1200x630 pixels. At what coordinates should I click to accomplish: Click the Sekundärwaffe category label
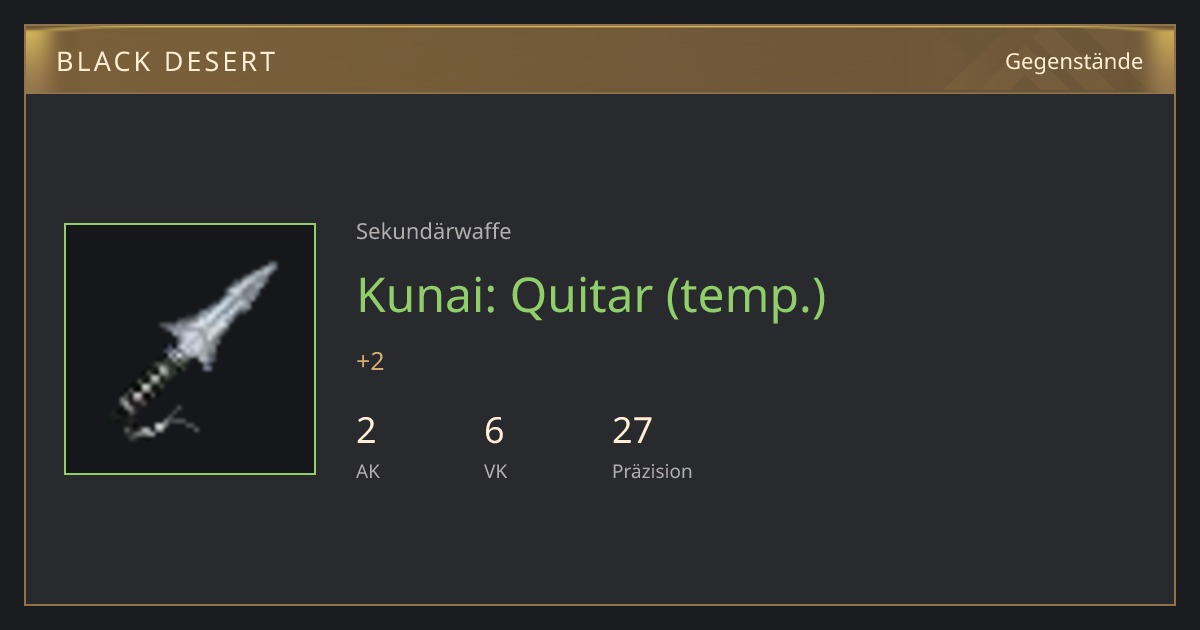coord(434,231)
